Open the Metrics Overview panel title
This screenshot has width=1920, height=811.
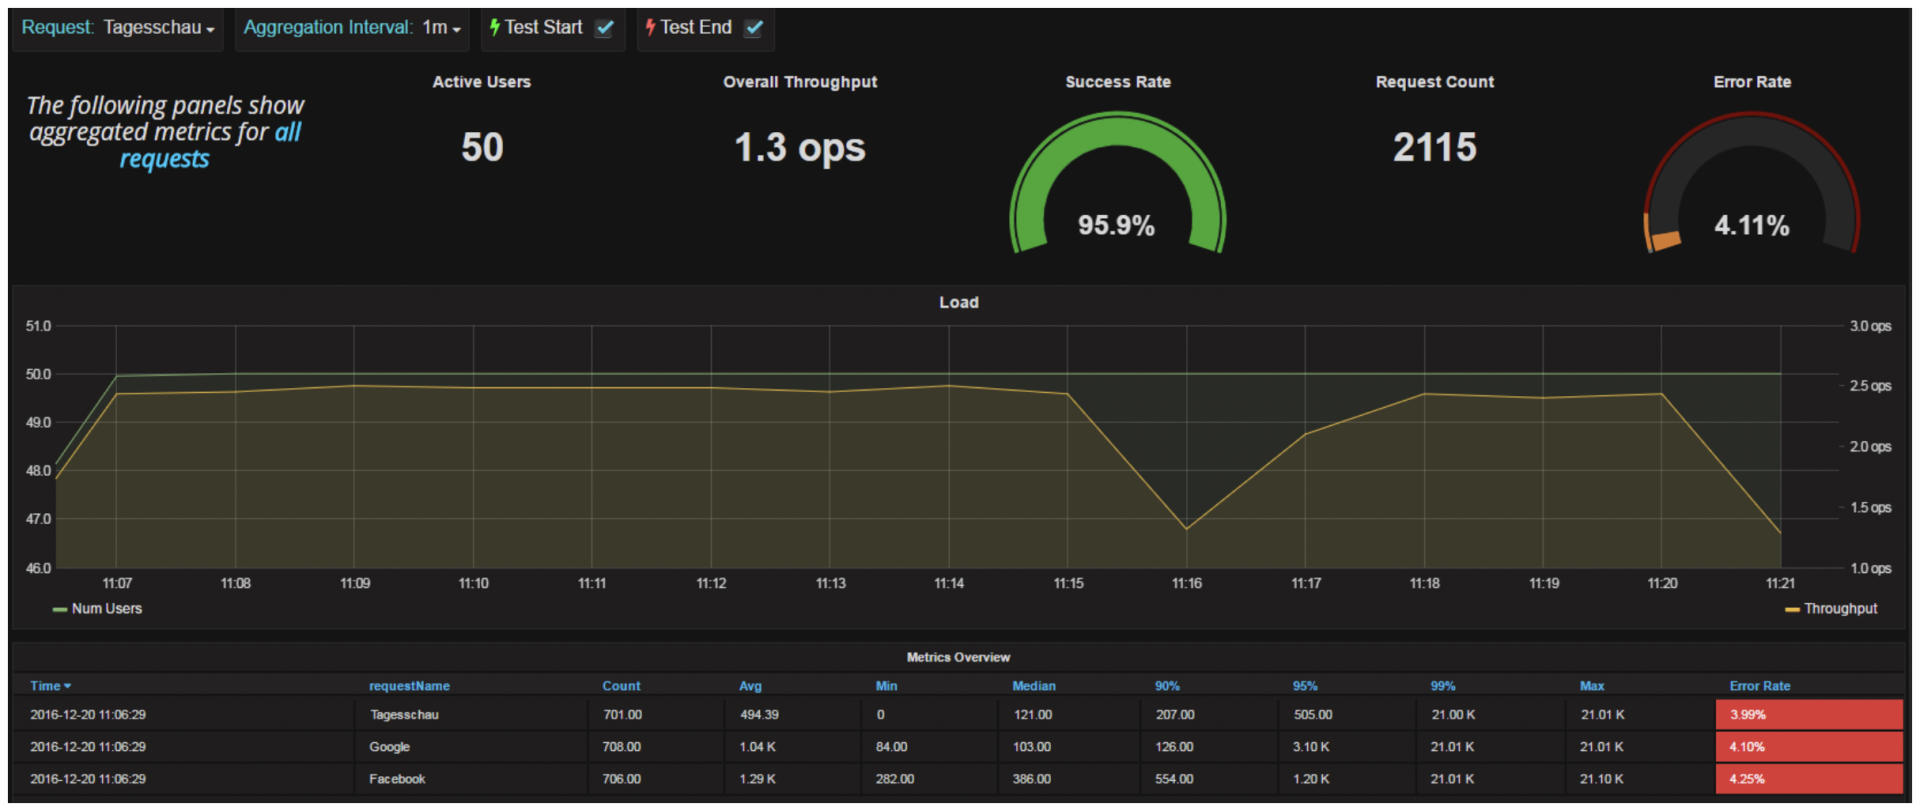pos(958,657)
